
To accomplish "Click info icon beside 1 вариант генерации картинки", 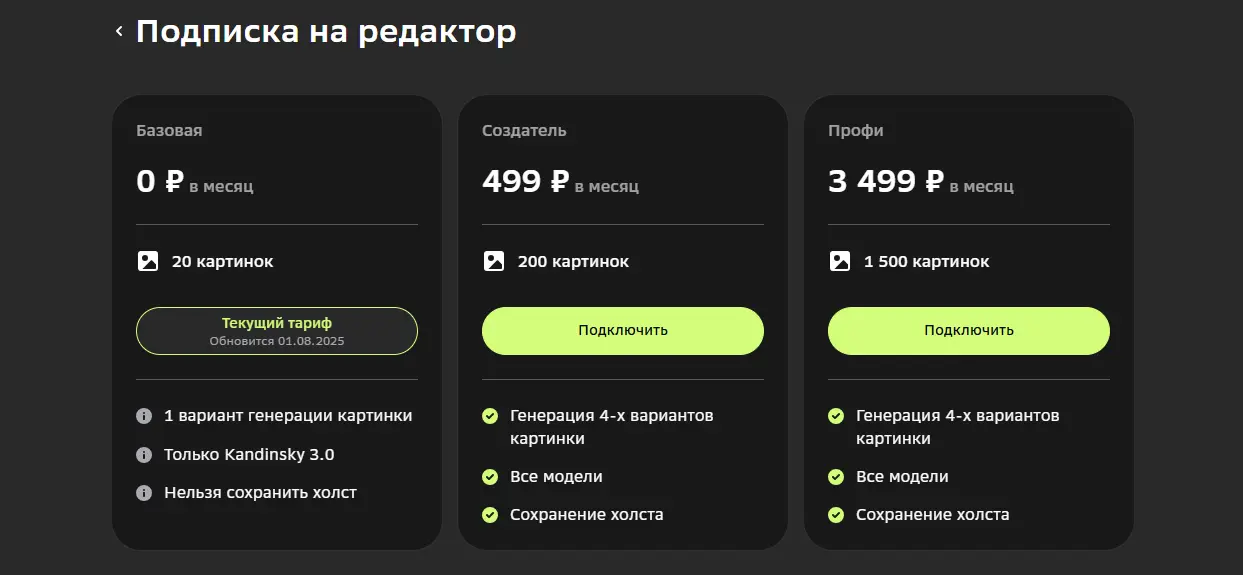I will click(144, 415).
